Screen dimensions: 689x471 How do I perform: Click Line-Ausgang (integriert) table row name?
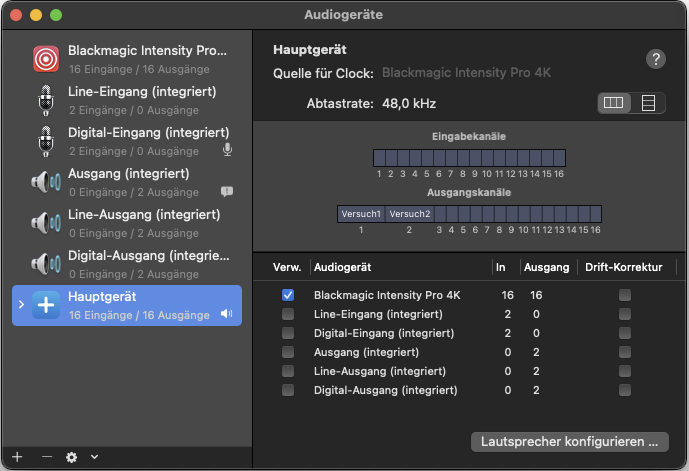[x=380, y=371]
